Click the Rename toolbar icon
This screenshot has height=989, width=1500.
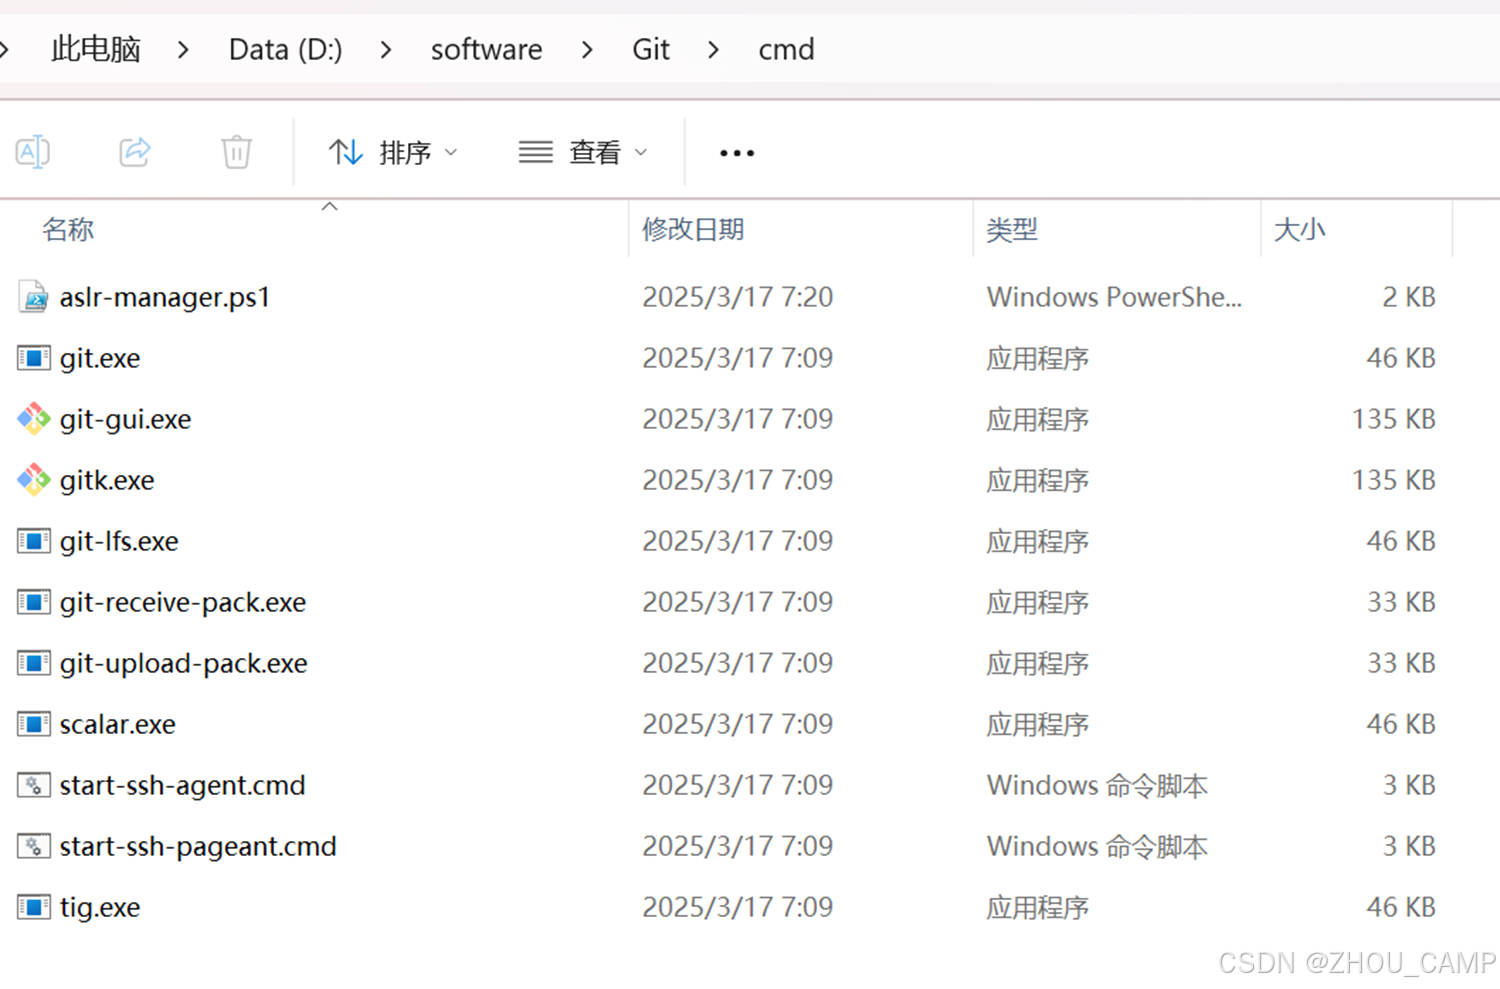coord(33,152)
